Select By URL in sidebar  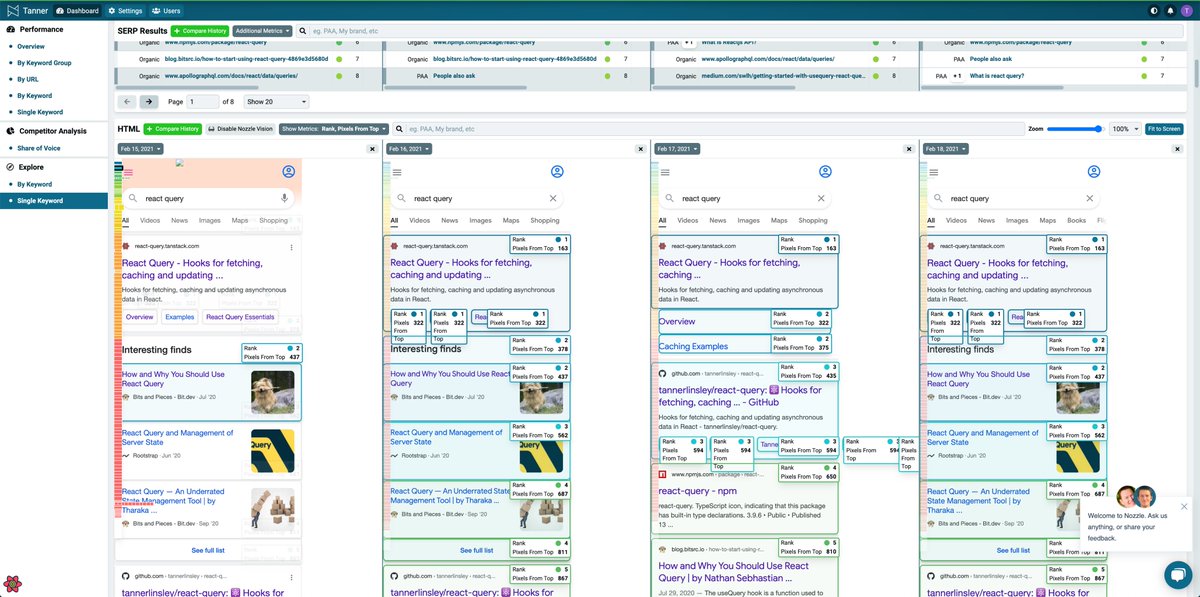[x=28, y=79]
